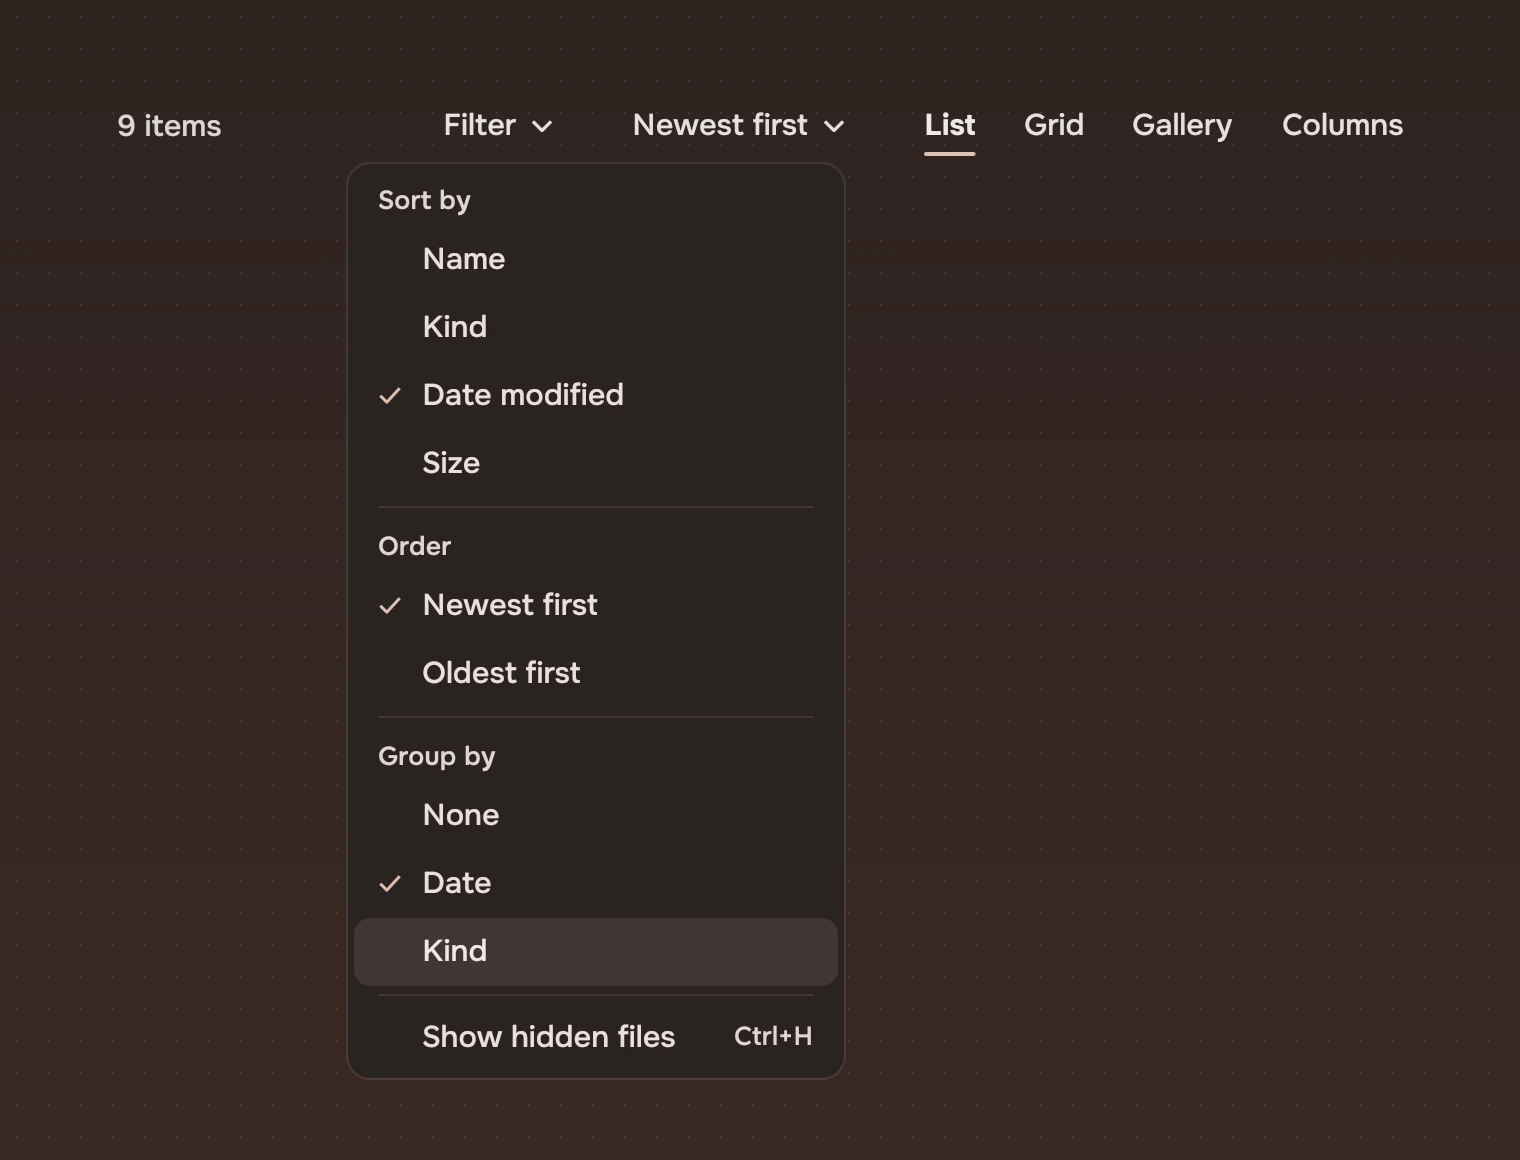Choose Oldest first order
The image size is (1520, 1160).
(x=596, y=673)
